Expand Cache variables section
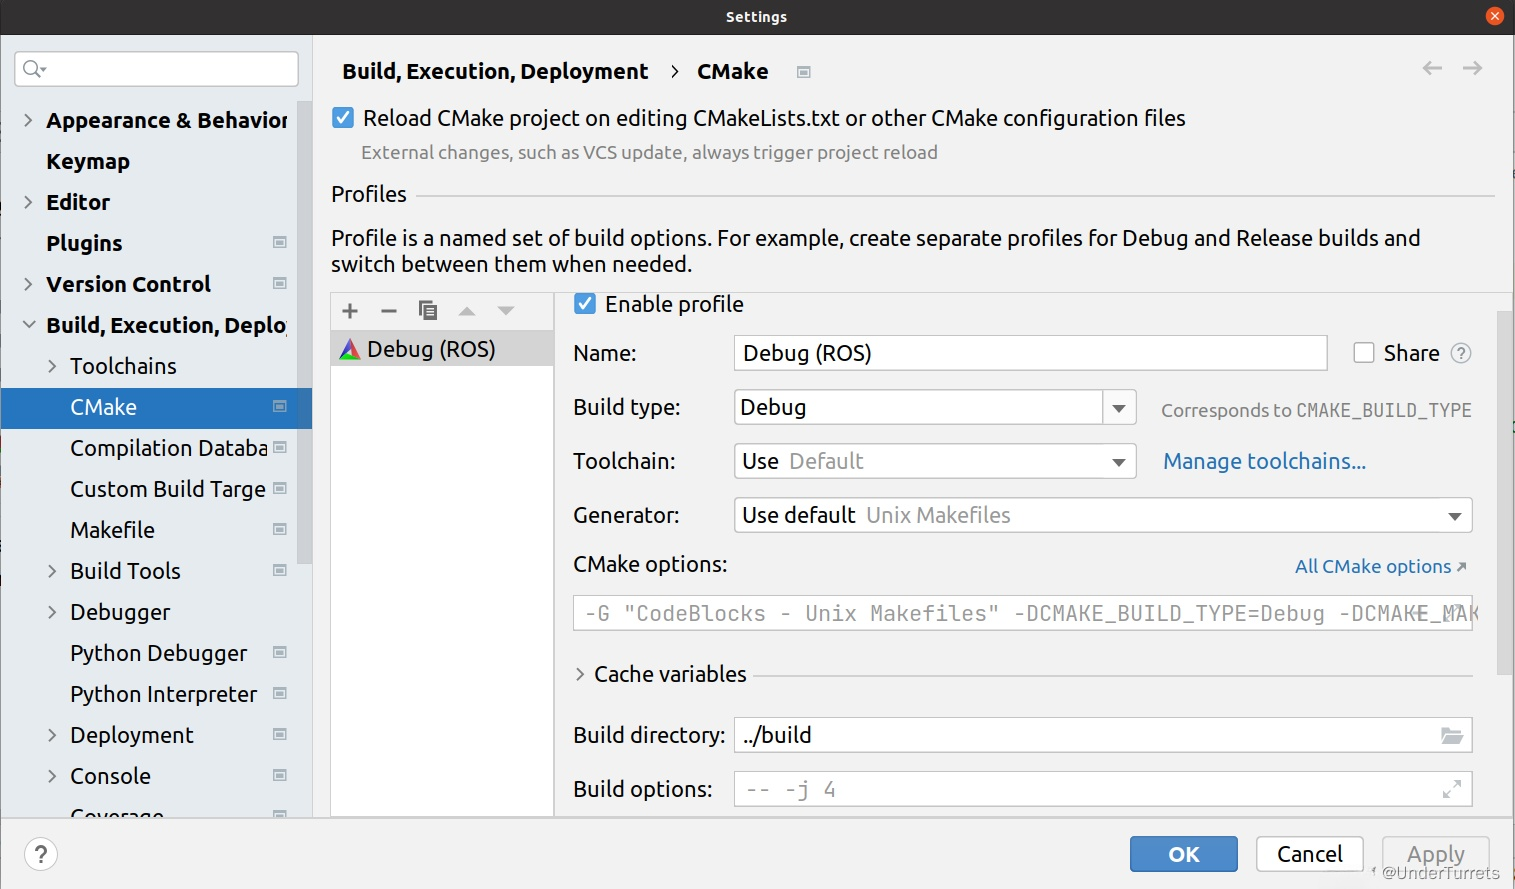This screenshot has height=889, width=1515. 580,675
